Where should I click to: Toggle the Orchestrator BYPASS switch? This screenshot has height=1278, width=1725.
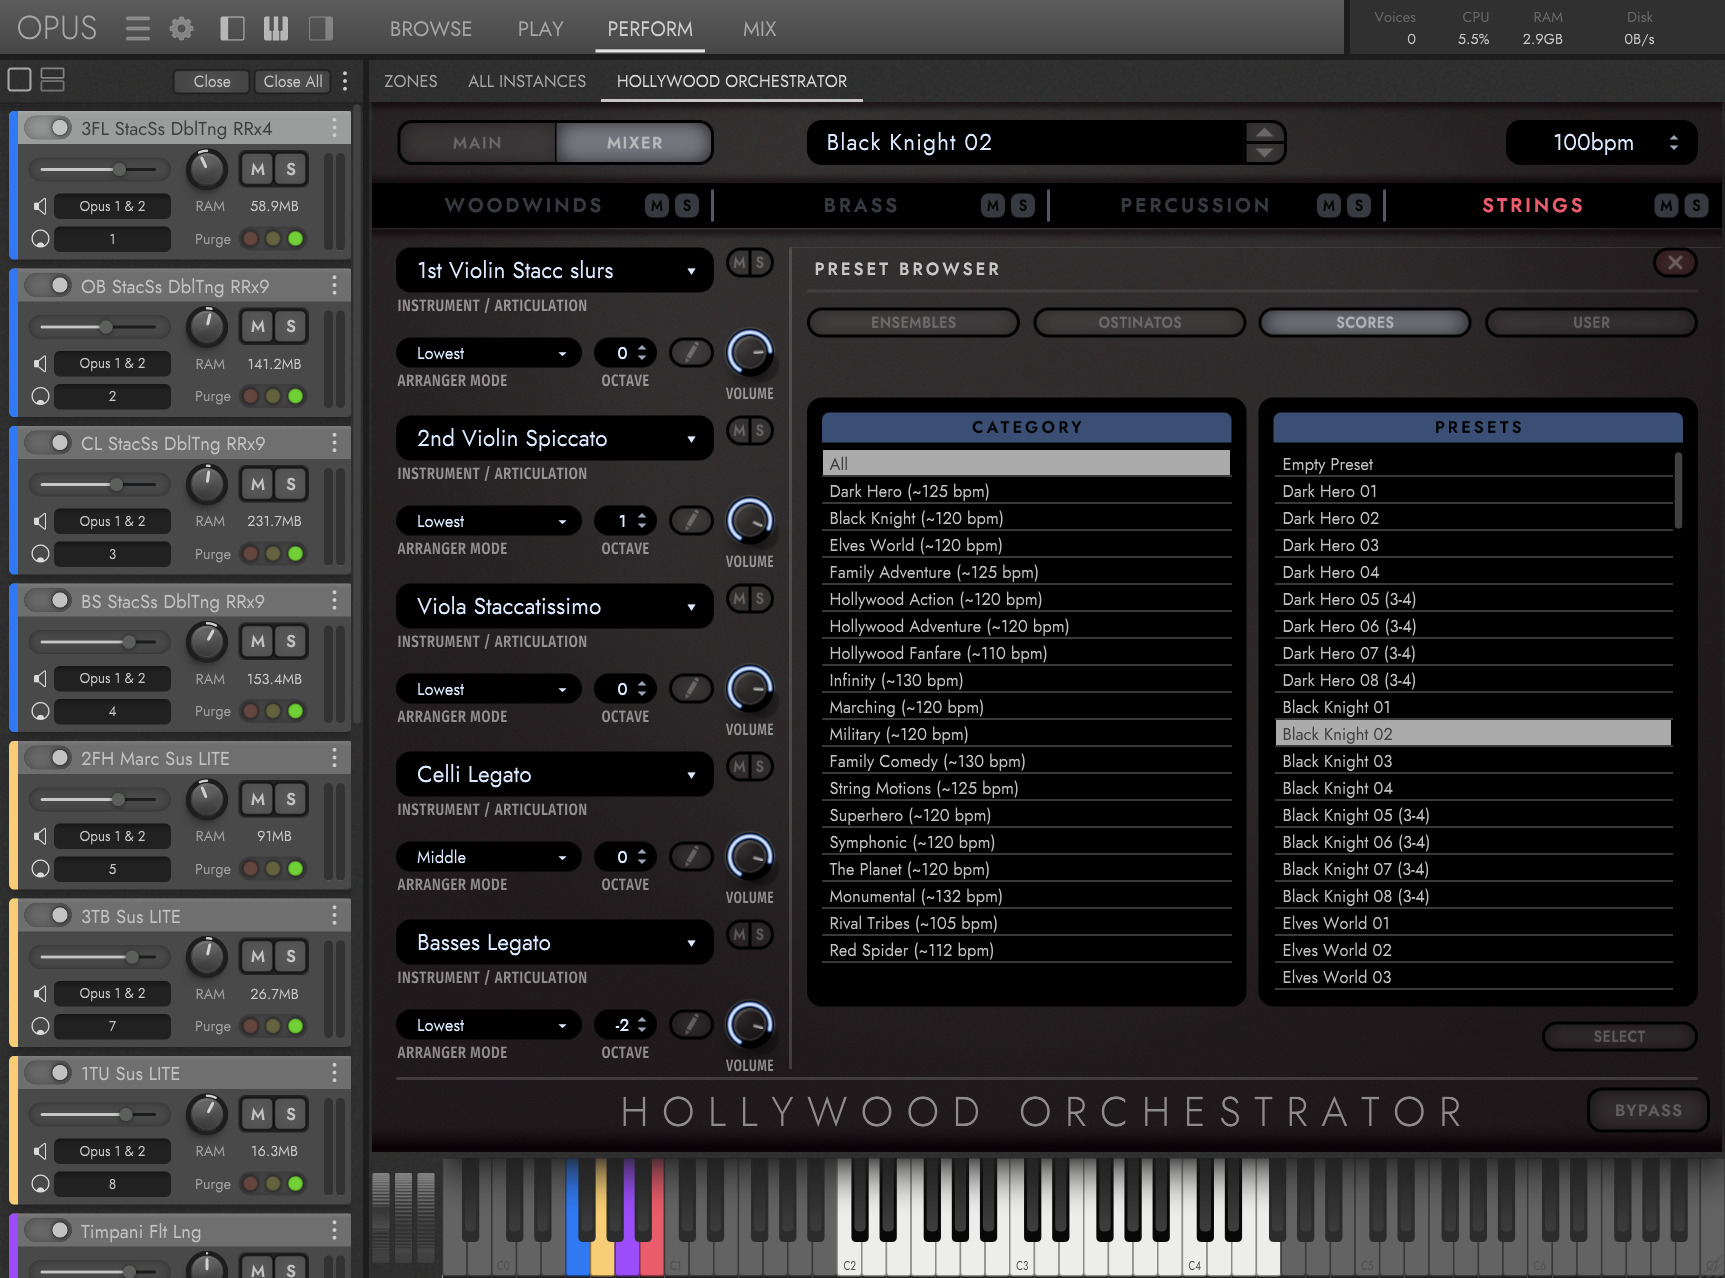coord(1648,1110)
